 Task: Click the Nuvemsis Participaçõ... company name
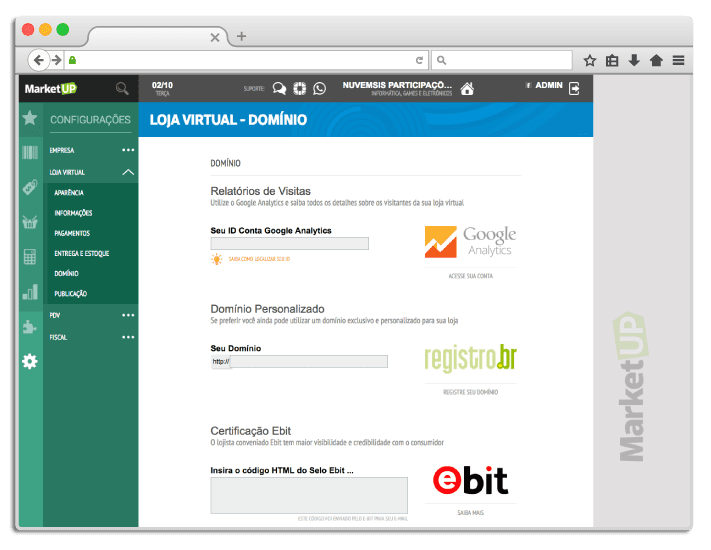[397, 85]
